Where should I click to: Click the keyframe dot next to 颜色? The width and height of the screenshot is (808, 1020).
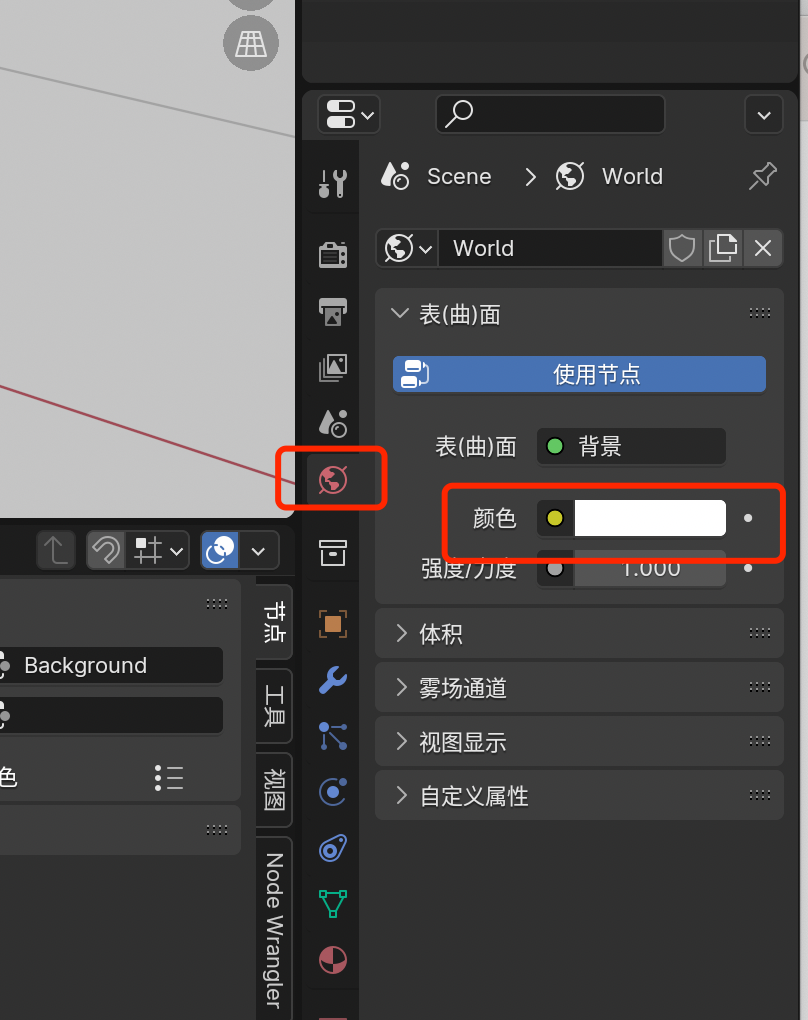[x=747, y=518]
